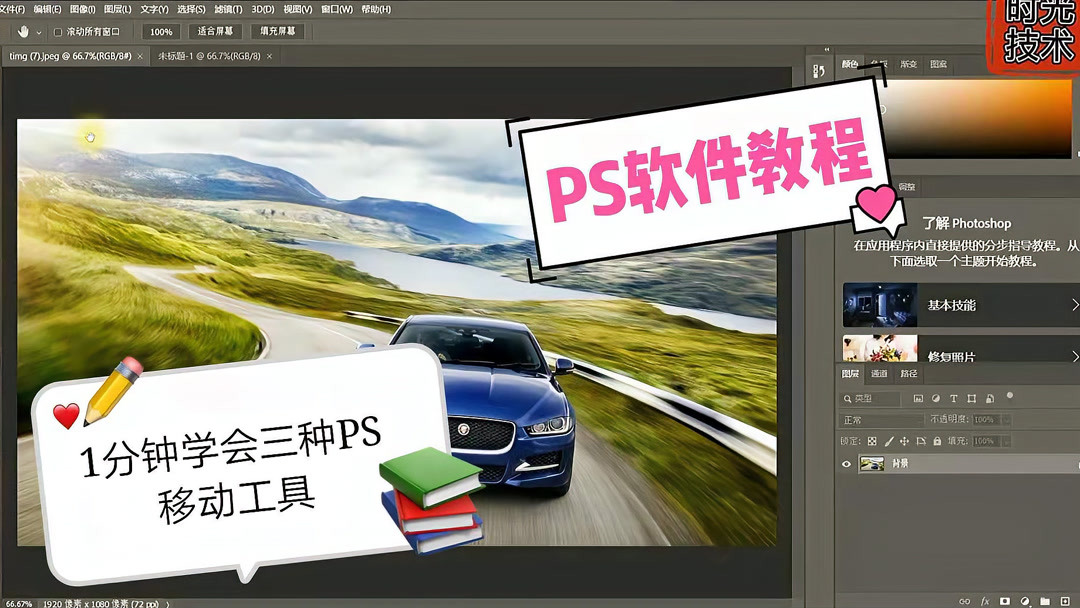Click the text layer filter icon in Layers panel
Viewport: 1080px width, 608px height.
954,399
